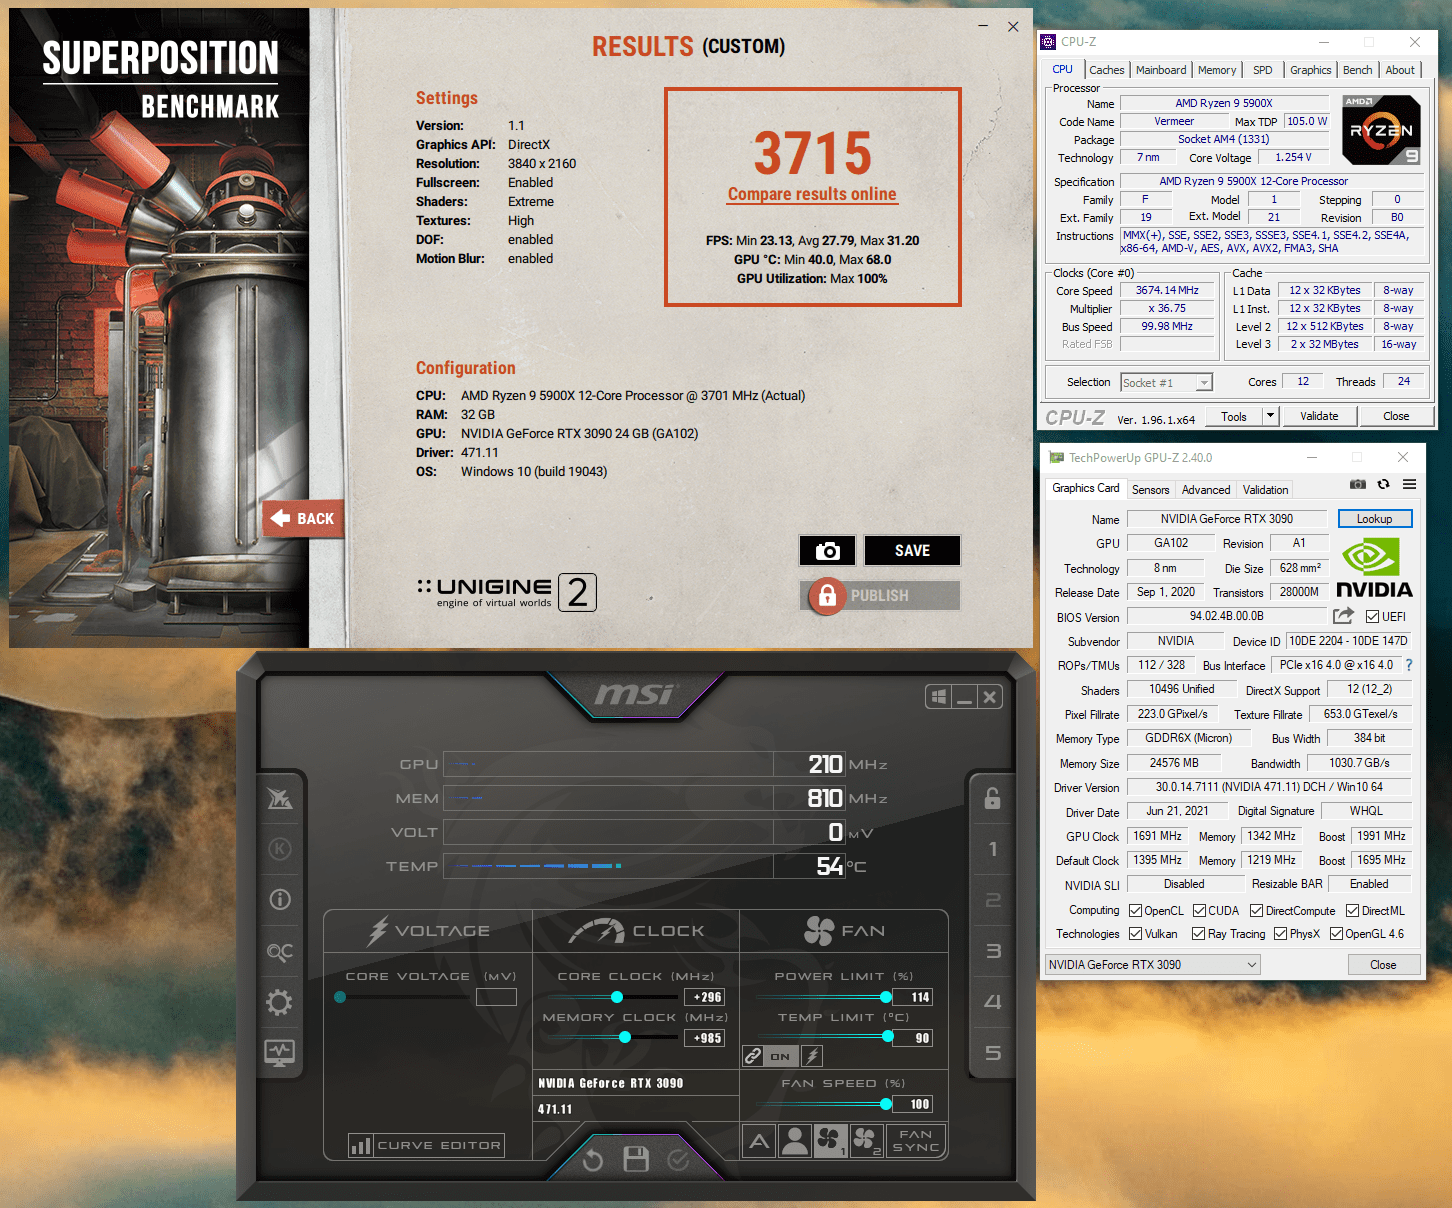Screen dimensions: 1452x1208
Task: Toggle the Vulkan checkbox in GPU-Z
Action: (x=1135, y=934)
